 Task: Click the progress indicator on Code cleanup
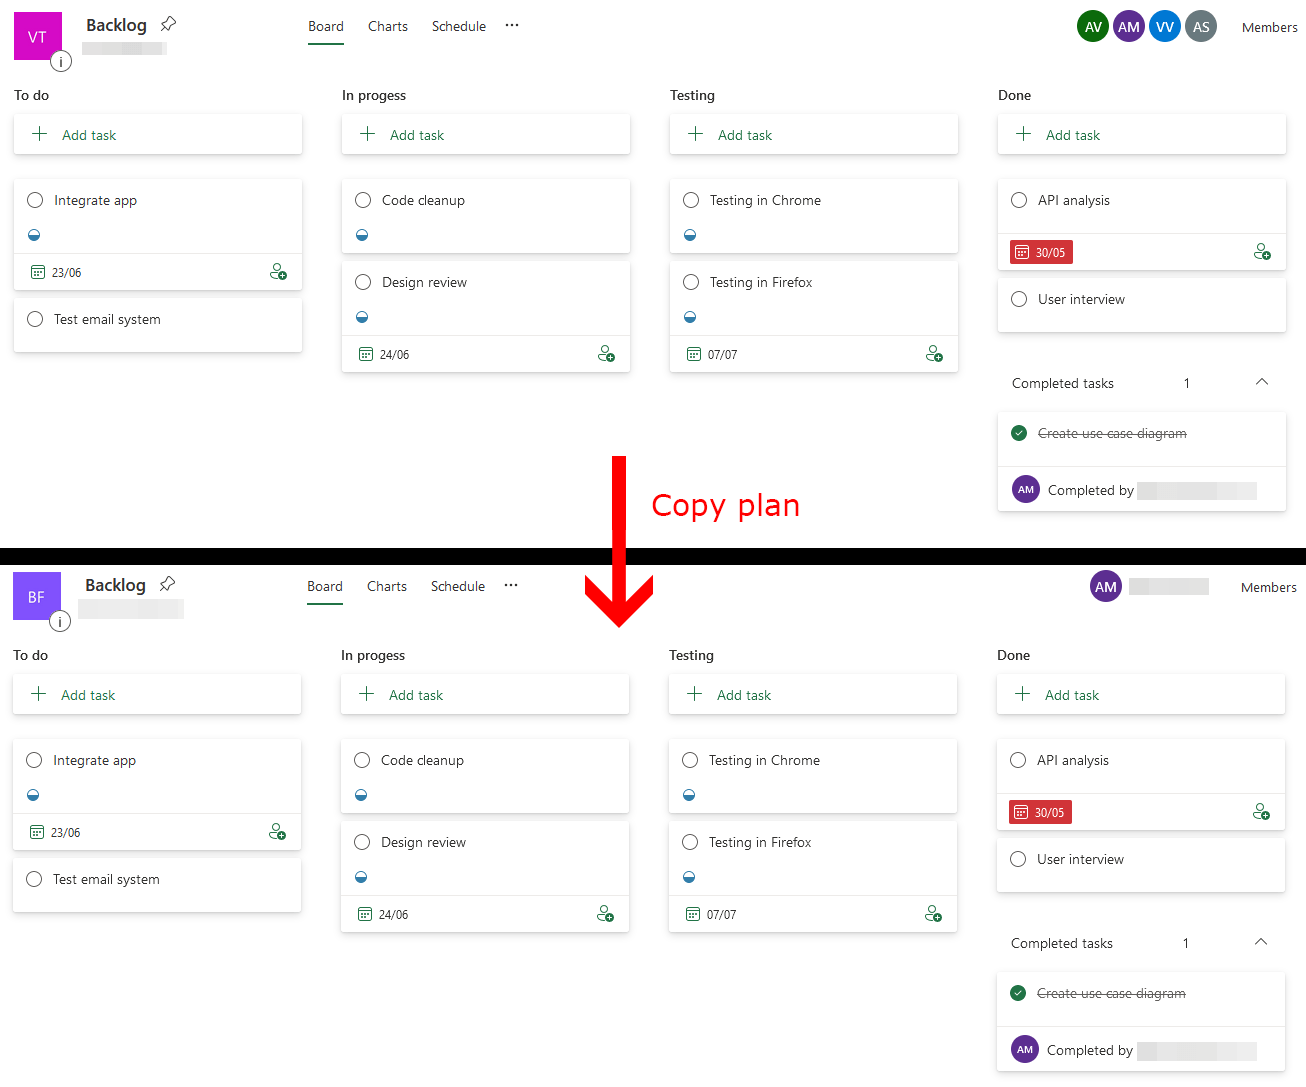pyautogui.click(x=363, y=234)
